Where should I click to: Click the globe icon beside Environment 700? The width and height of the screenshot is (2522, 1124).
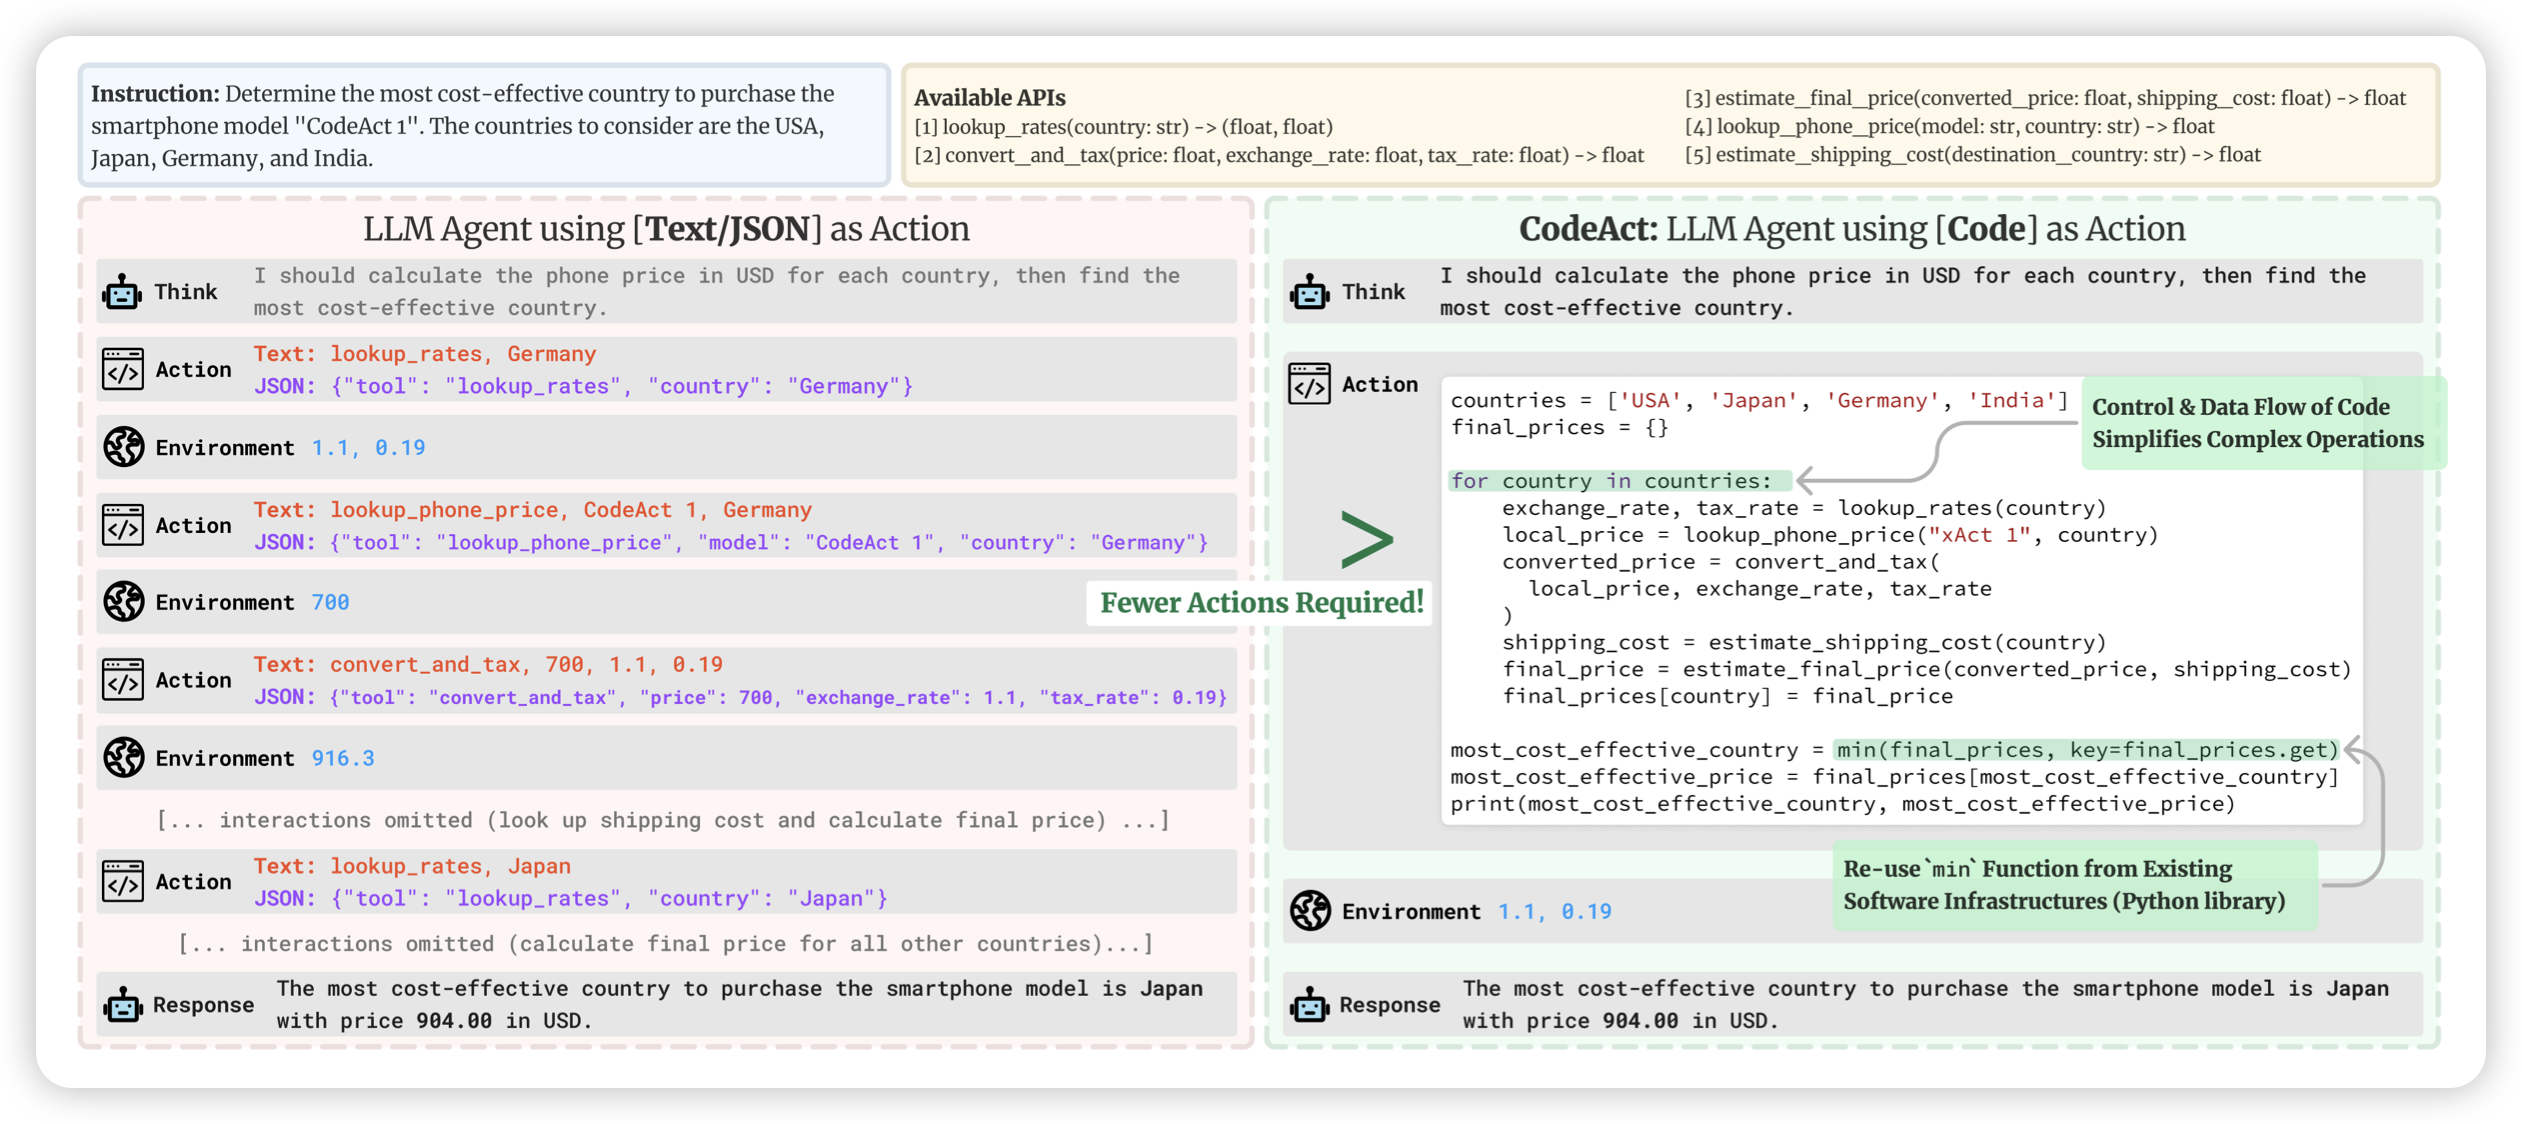[124, 602]
